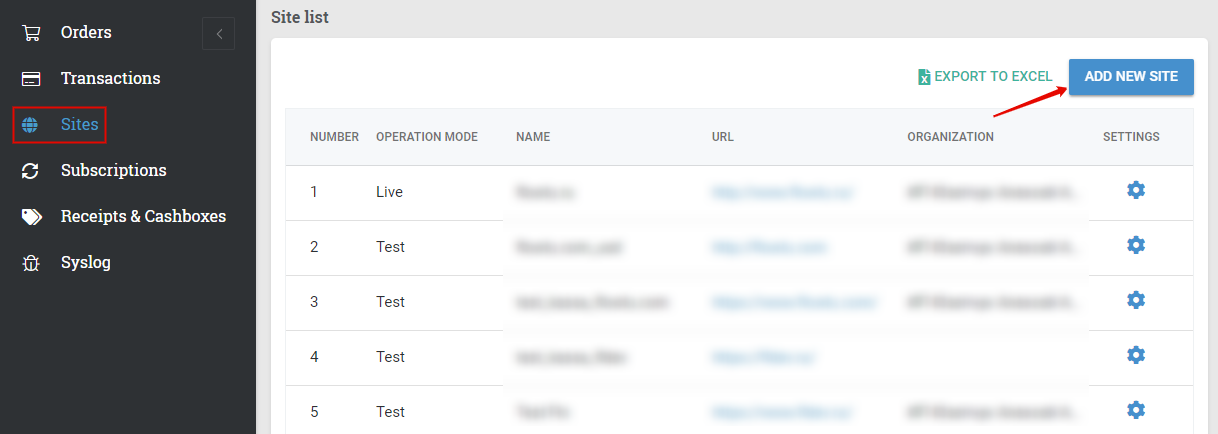The width and height of the screenshot is (1218, 434).
Task: Collapse the sidebar with the chevron button
Action: (x=218, y=34)
